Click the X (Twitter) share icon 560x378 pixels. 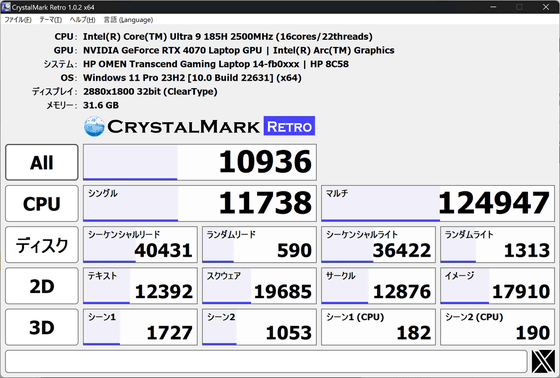(x=543, y=361)
